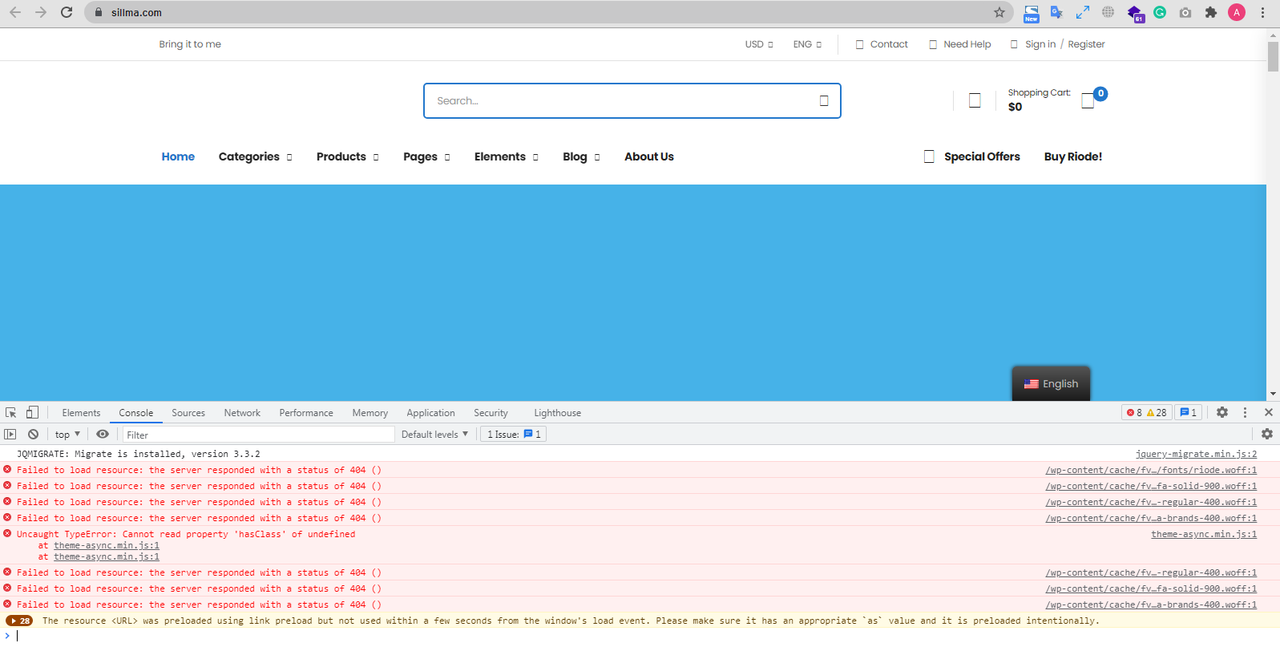
Task: Expand the Products menu
Action: pyautogui.click(x=347, y=157)
